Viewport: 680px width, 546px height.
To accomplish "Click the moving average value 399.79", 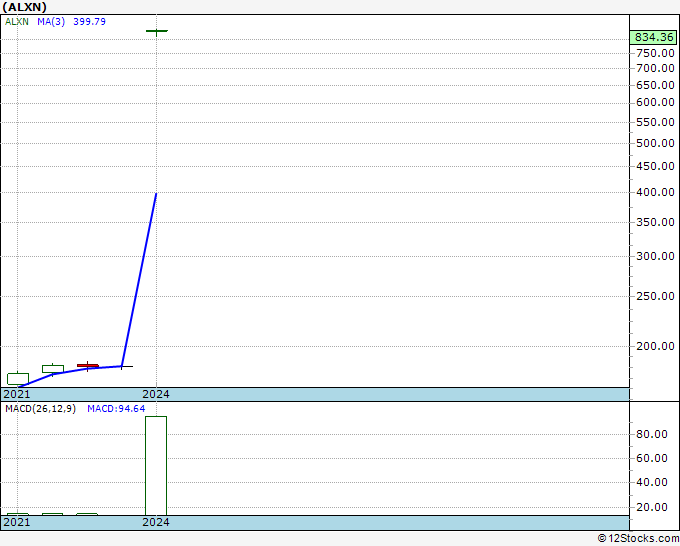I will (89, 22).
